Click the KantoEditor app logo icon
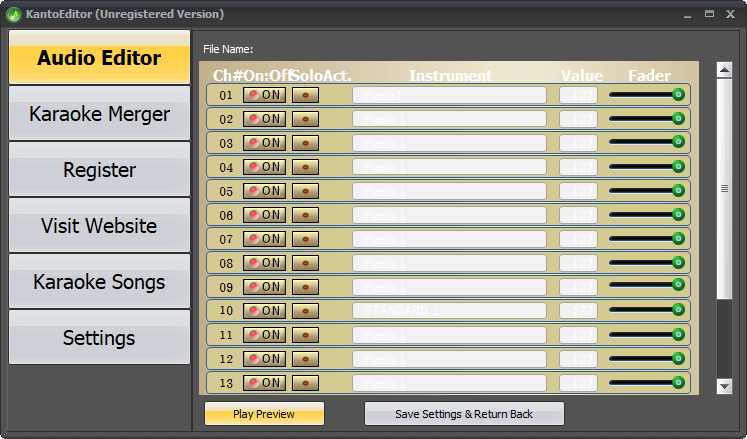Viewport: 747px width, 439px height. 14,14
